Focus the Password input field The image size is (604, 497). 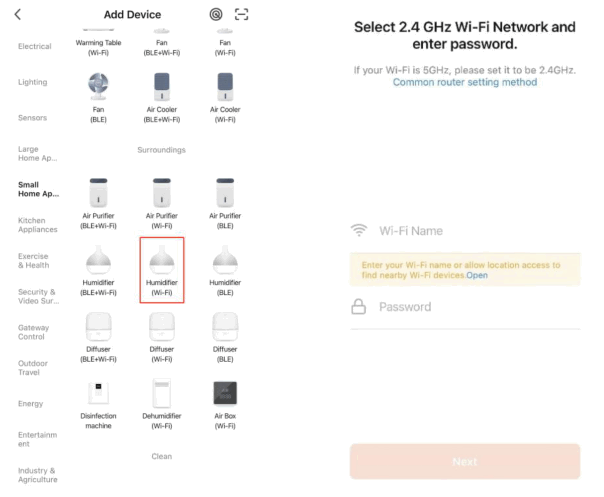pyautogui.click(x=475, y=307)
